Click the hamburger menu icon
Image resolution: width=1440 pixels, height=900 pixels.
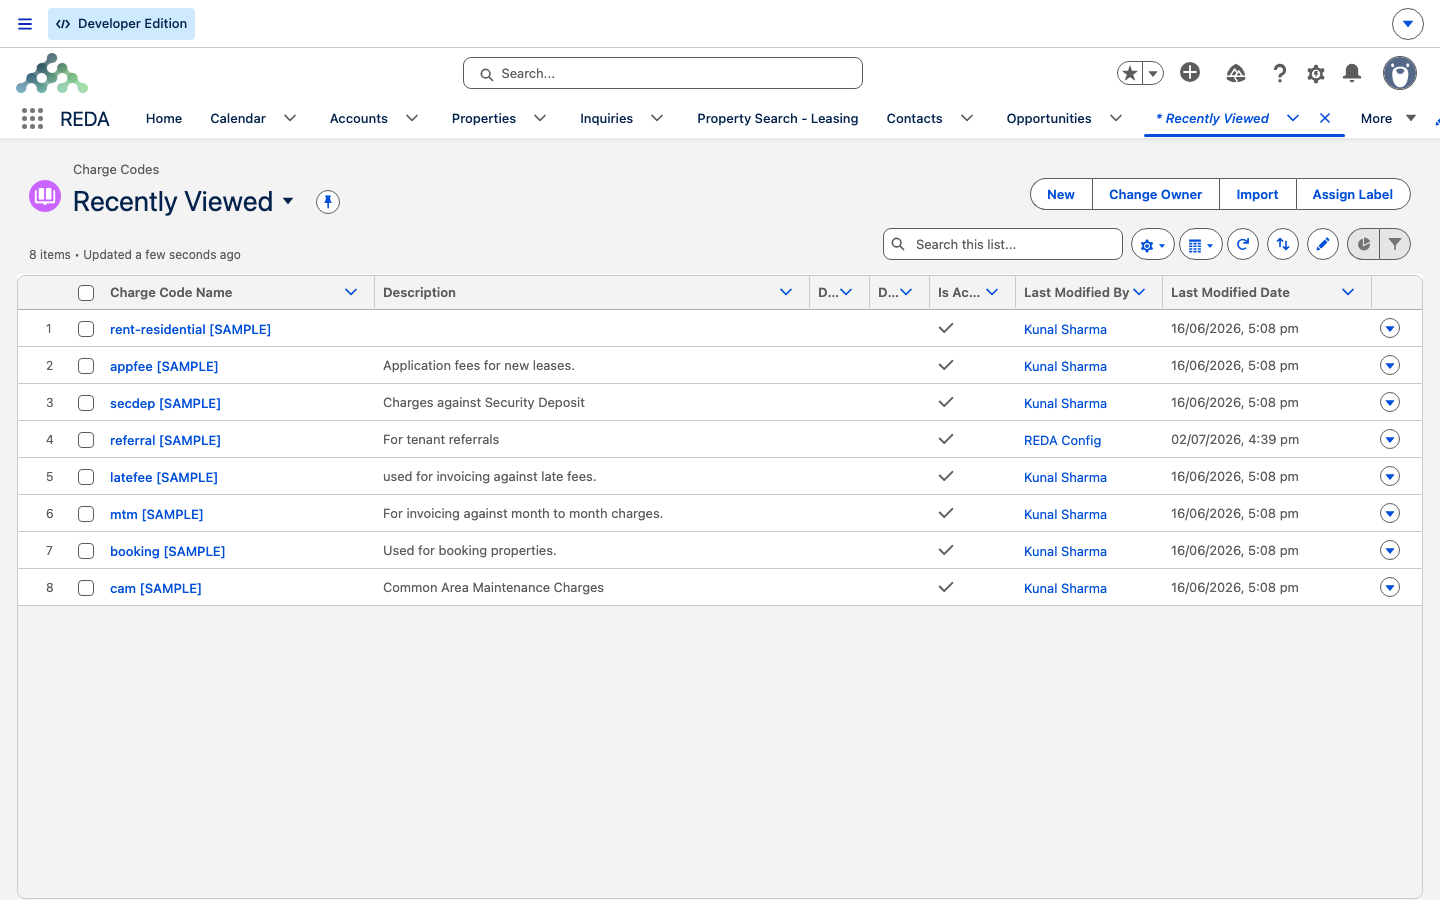point(25,24)
